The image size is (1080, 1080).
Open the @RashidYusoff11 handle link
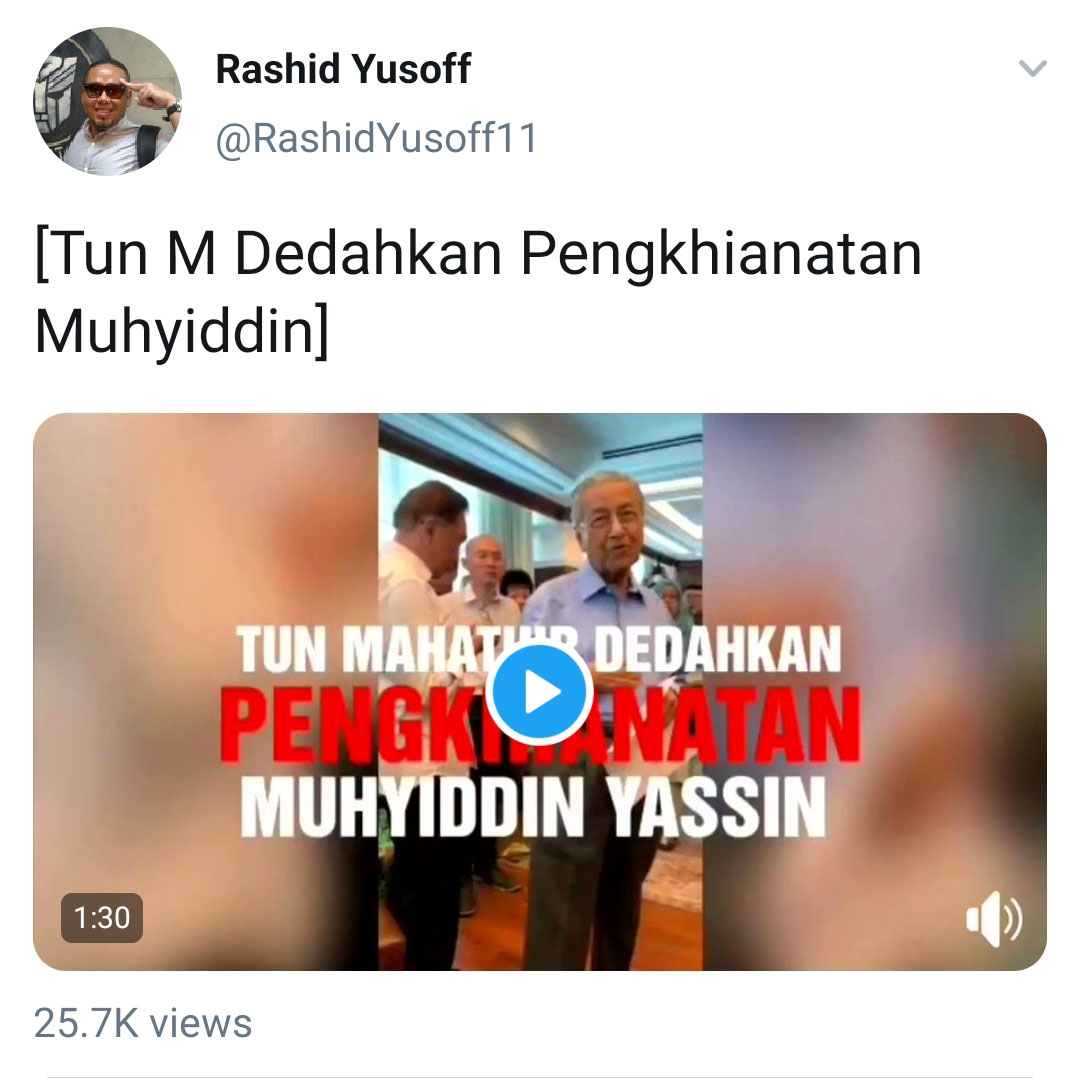376,138
